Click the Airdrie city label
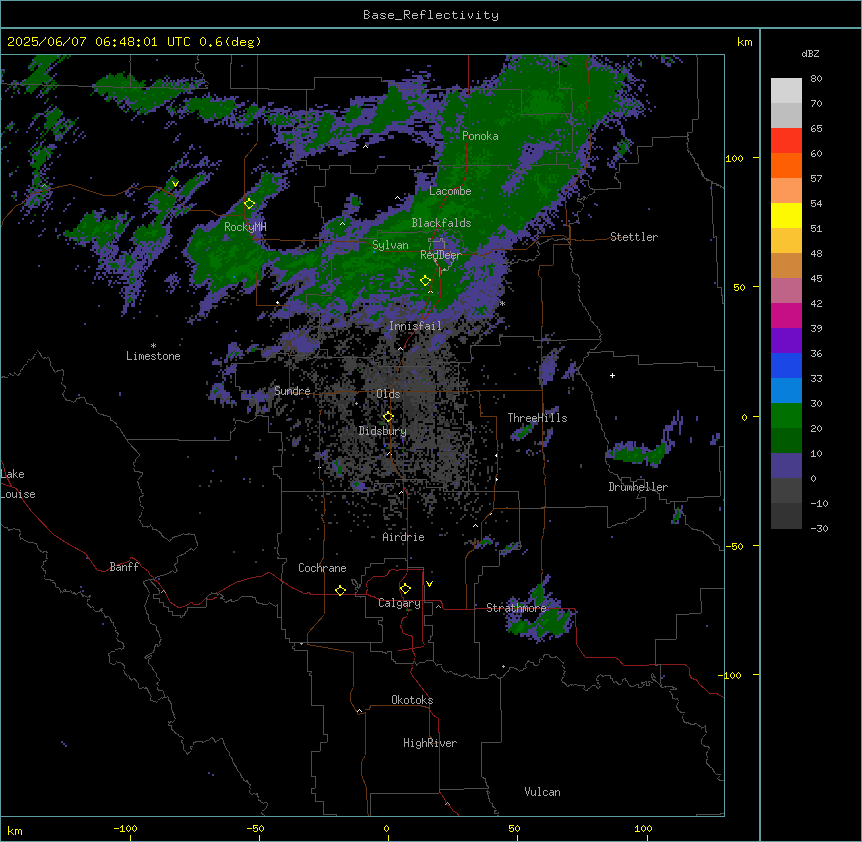This screenshot has height=842, width=862. [403, 537]
